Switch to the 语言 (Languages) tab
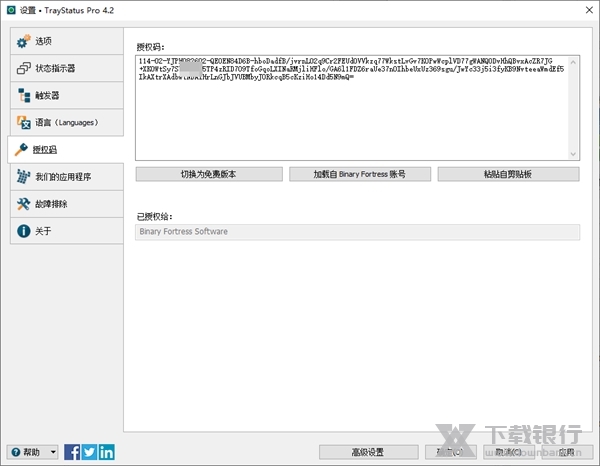 pos(67,122)
